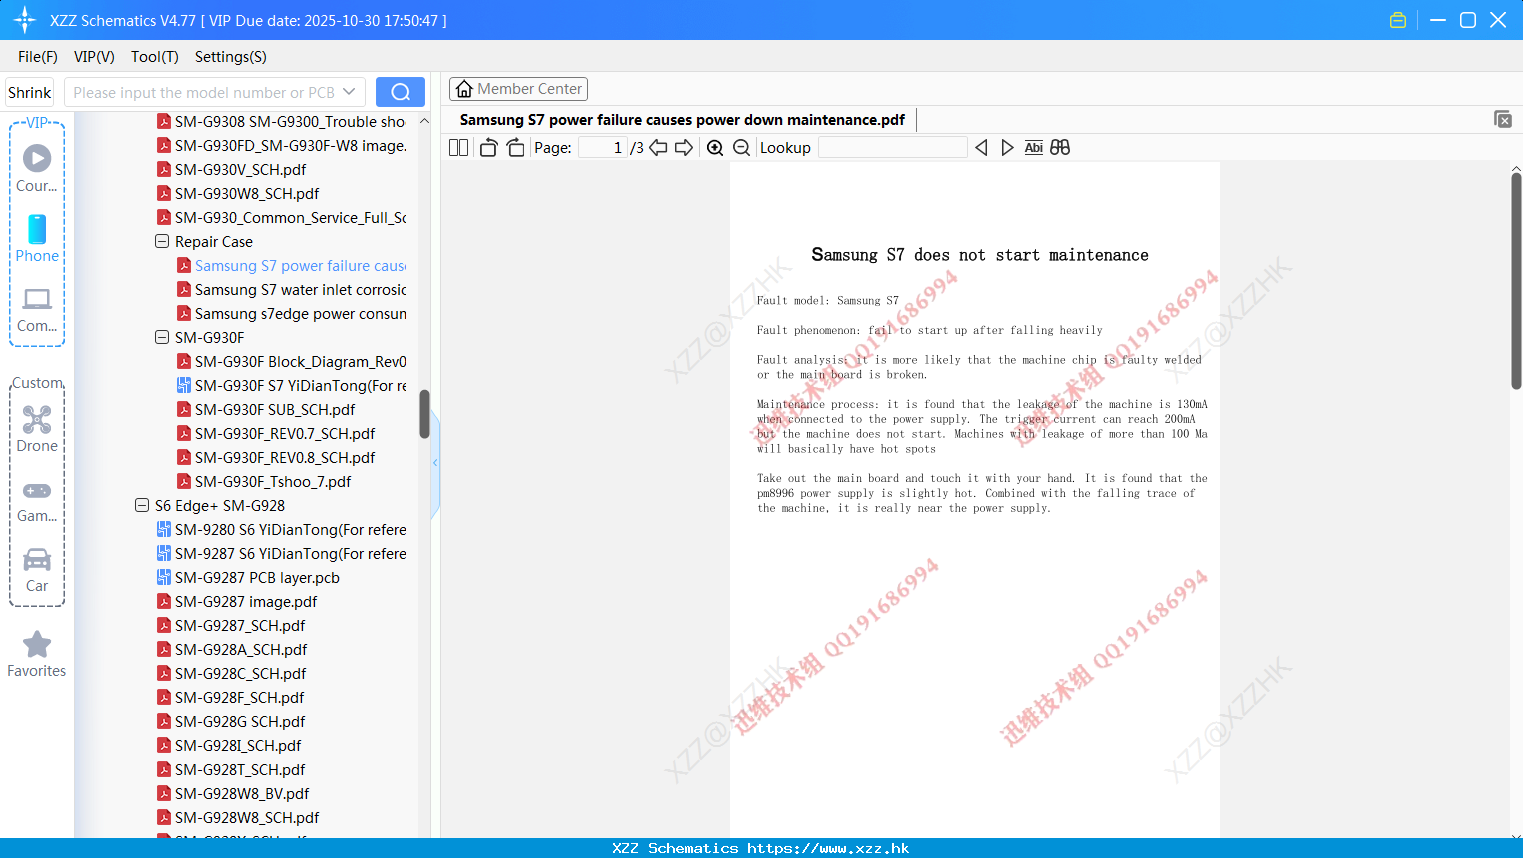Click the detach panel icon at right
This screenshot has height=858, width=1523.
coord(1502,119)
